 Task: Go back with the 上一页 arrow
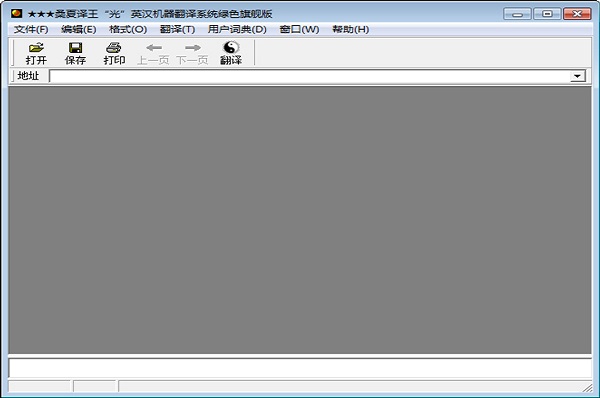tap(153, 53)
